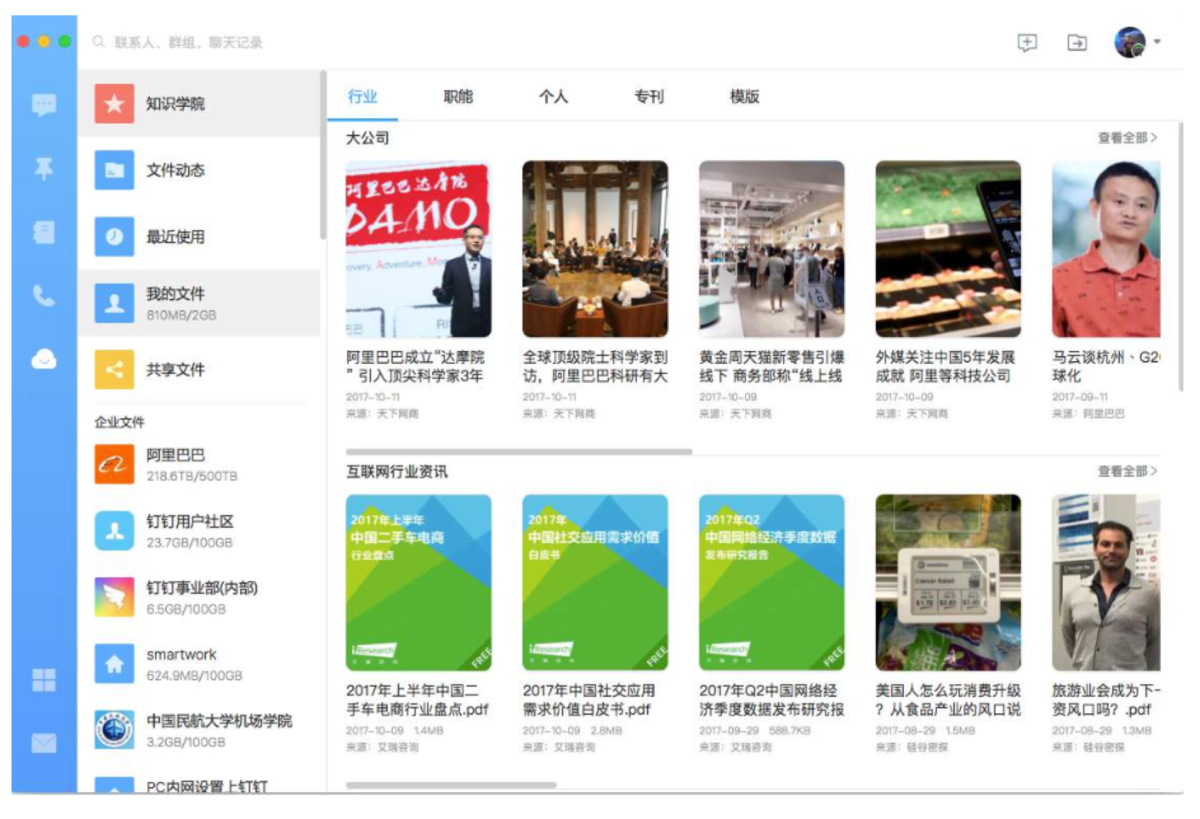Click the 大公司 section heading
1200x819 pixels.
coord(367,138)
